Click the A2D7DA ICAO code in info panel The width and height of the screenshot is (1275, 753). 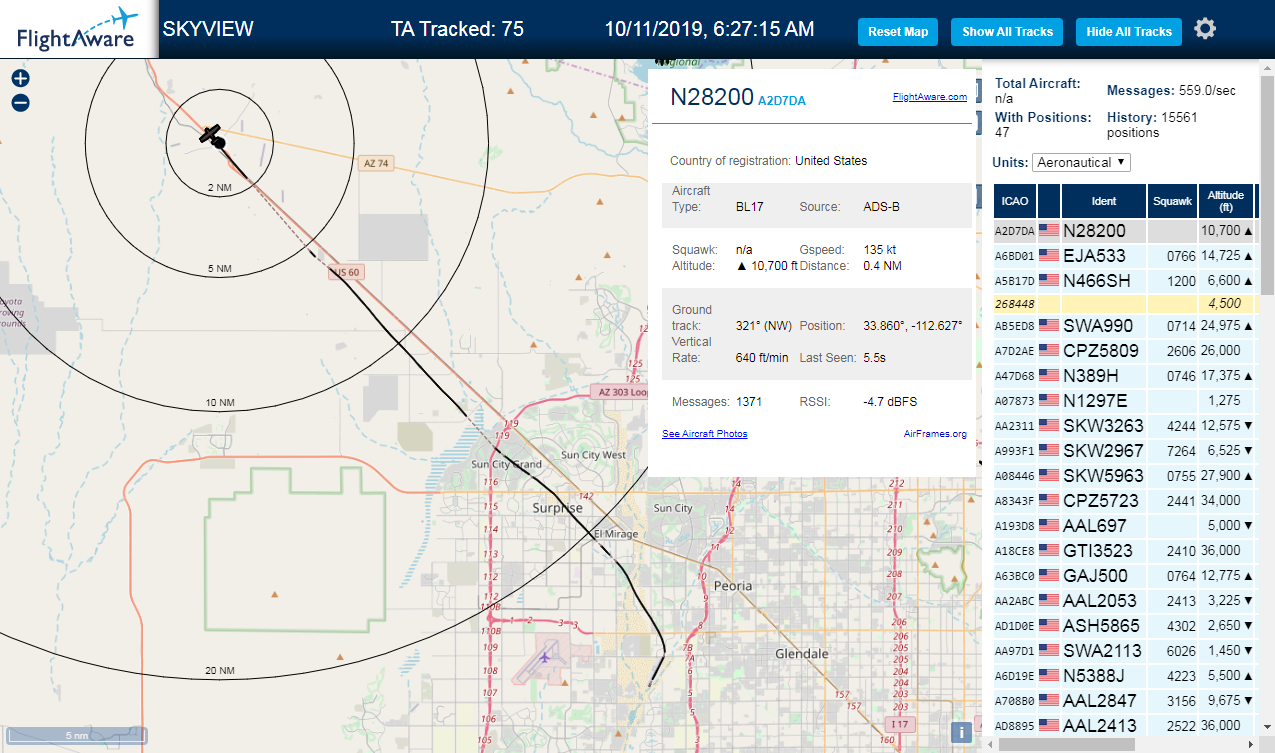pyautogui.click(x=782, y=101)
